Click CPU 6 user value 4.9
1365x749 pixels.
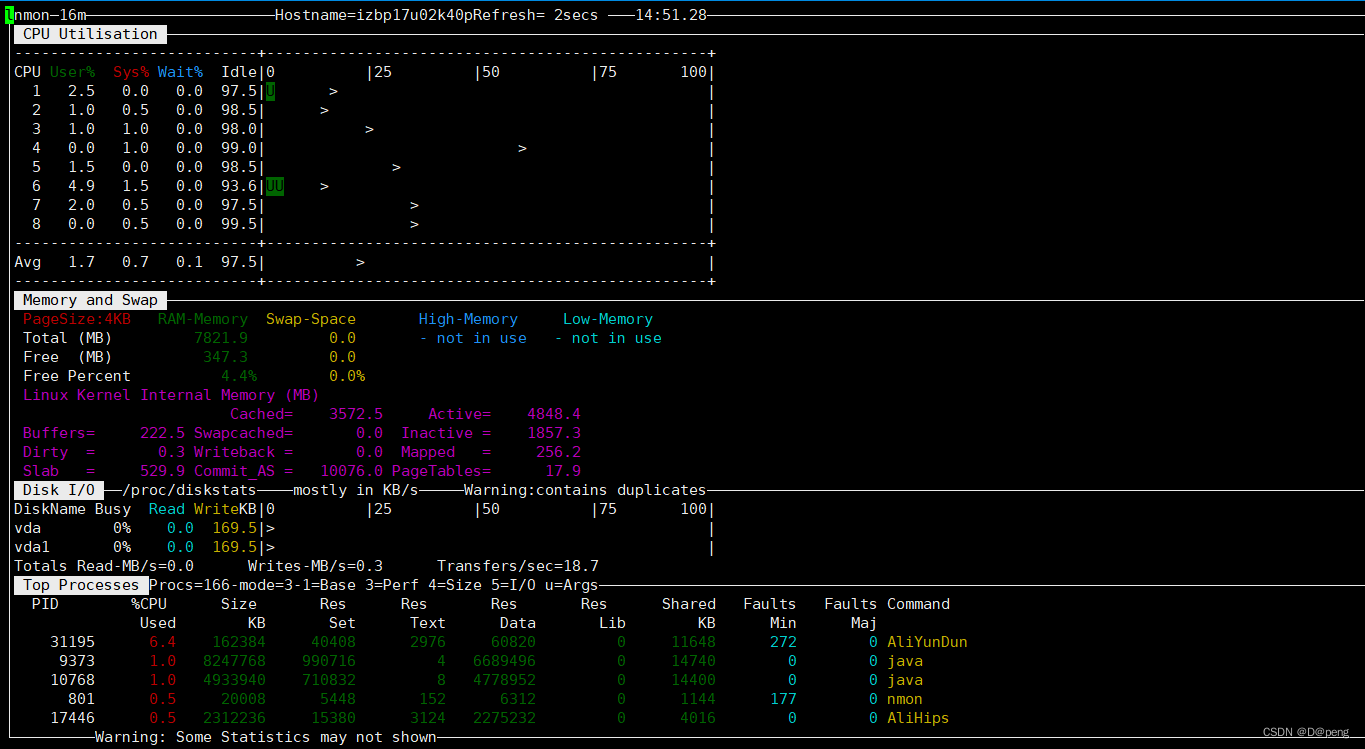point(82,186)
